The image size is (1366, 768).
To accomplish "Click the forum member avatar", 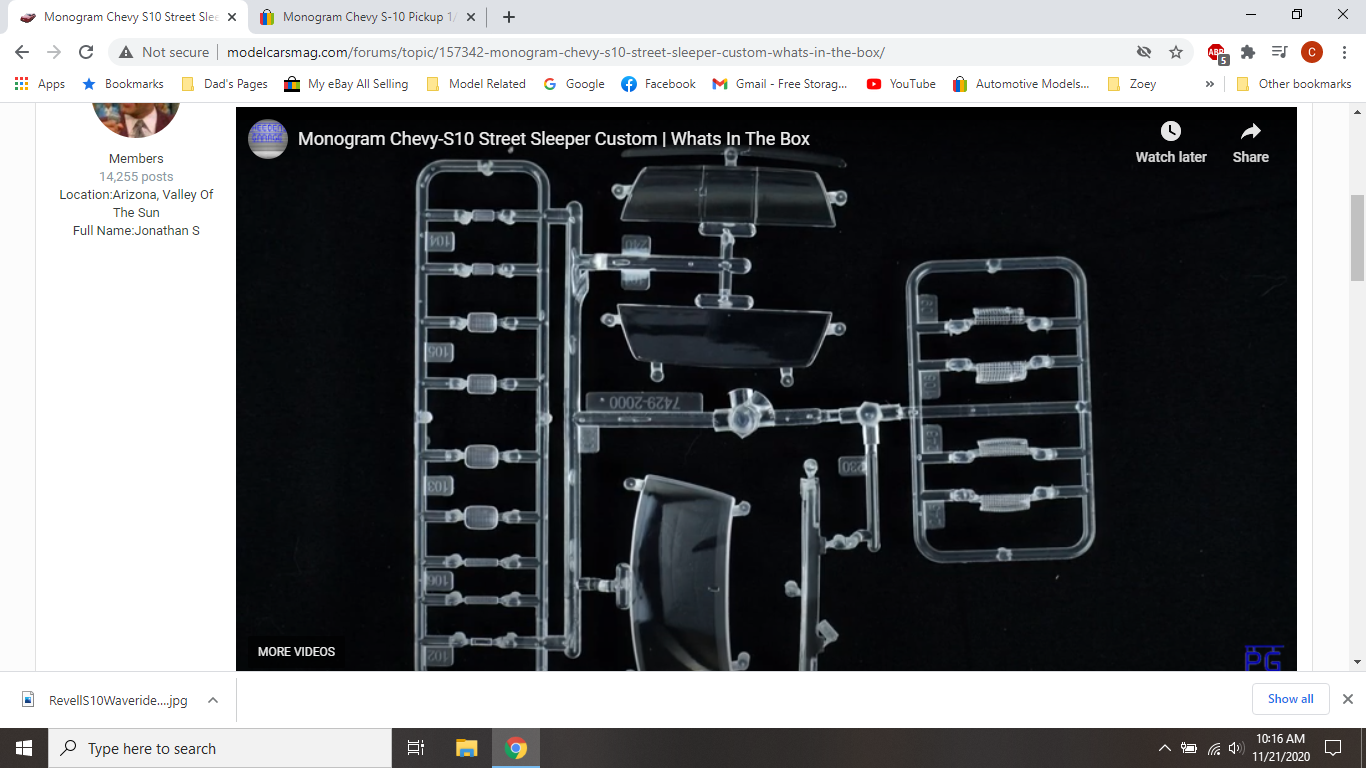I will [136, 119].
